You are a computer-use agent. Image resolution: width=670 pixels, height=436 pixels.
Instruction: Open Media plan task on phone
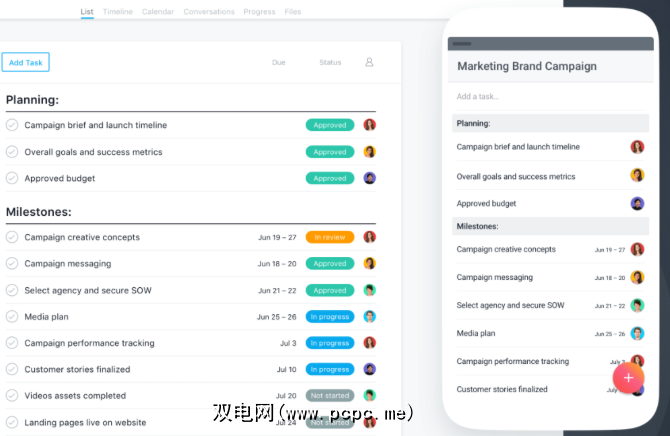pos(476,333)
